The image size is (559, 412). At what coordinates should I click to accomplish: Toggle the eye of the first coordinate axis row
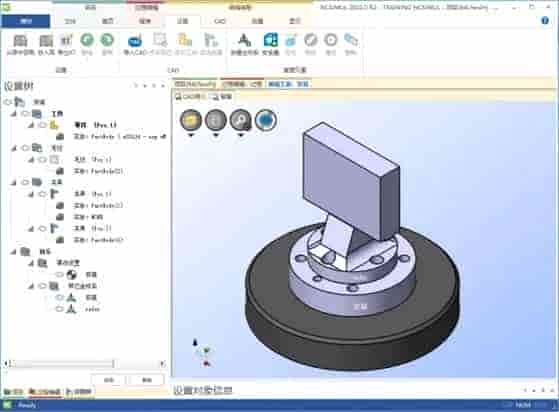tap(59, 297)
